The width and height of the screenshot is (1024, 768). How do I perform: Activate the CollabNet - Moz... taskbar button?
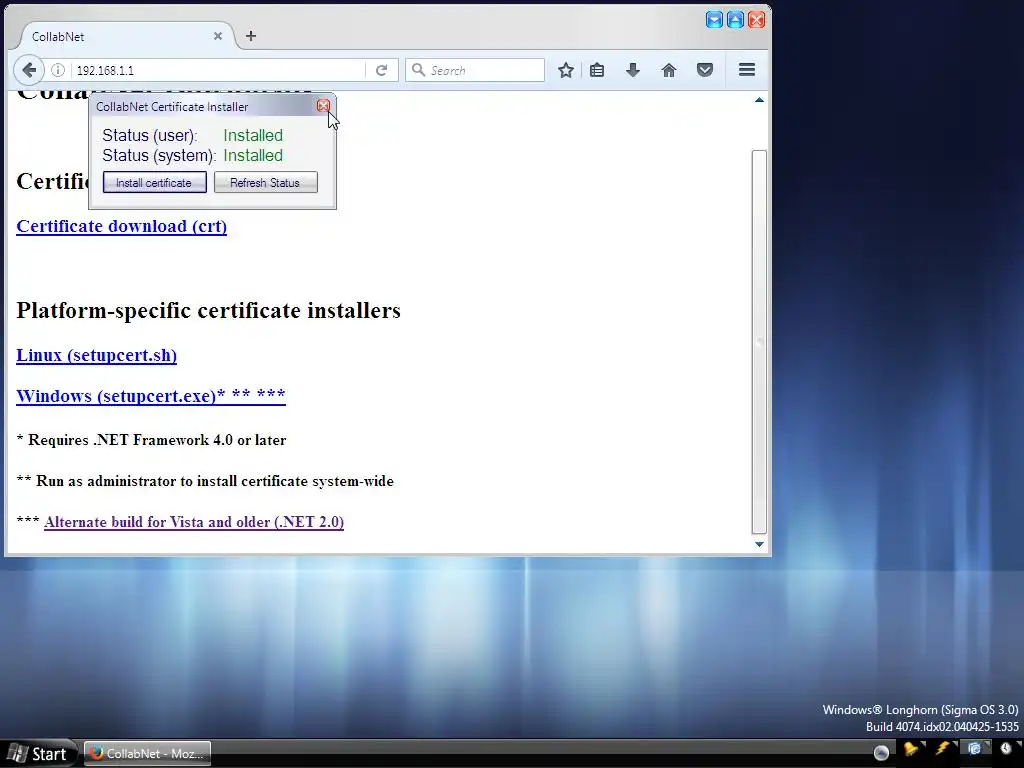[x=148, y=754]
